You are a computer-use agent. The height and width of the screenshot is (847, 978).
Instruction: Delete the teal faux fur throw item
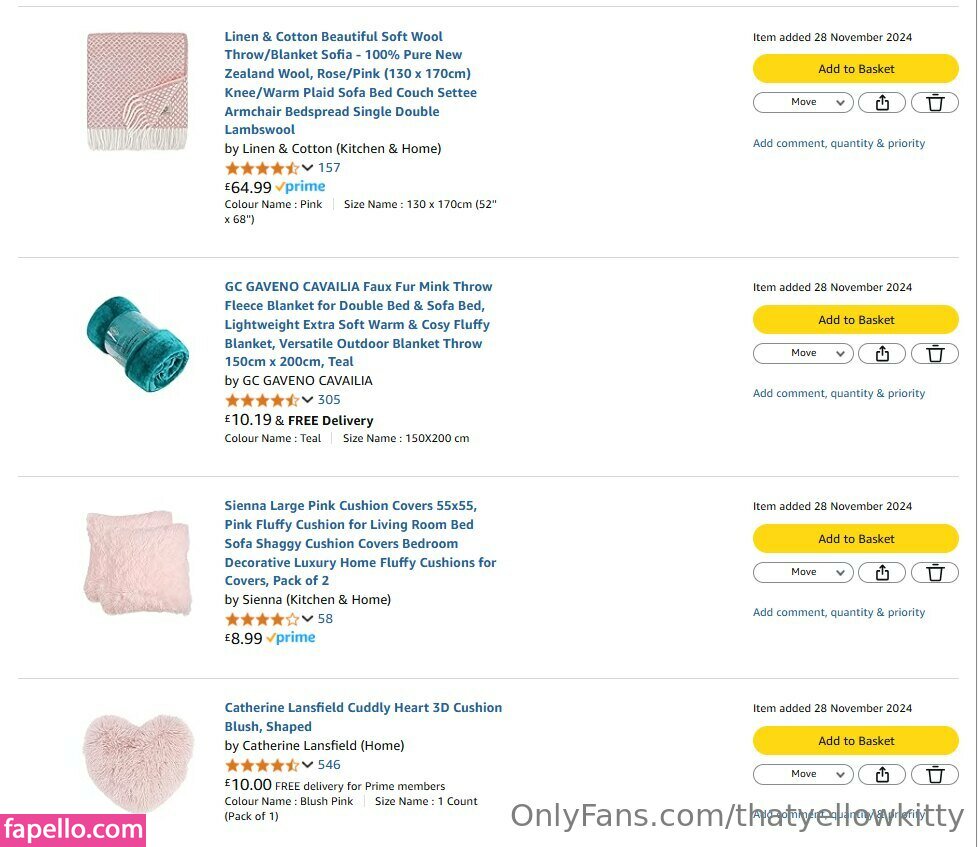pos(935,353)
